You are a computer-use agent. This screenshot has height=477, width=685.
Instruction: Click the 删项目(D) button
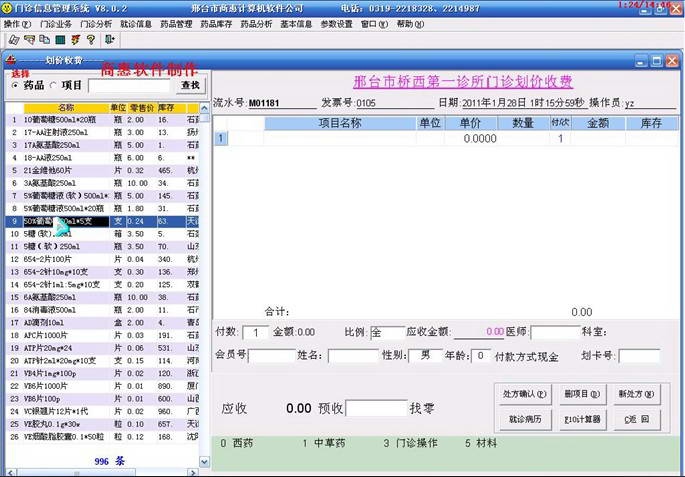click(582, 394)
